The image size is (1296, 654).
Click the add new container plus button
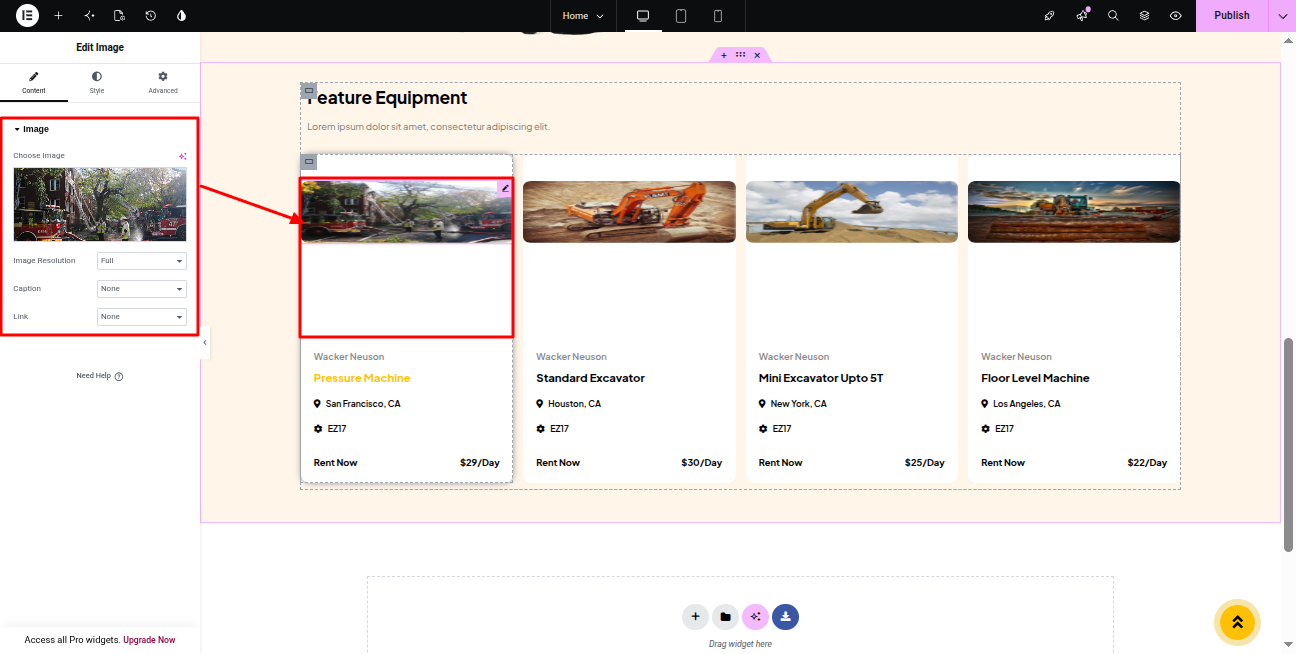[x=695, y=617]
